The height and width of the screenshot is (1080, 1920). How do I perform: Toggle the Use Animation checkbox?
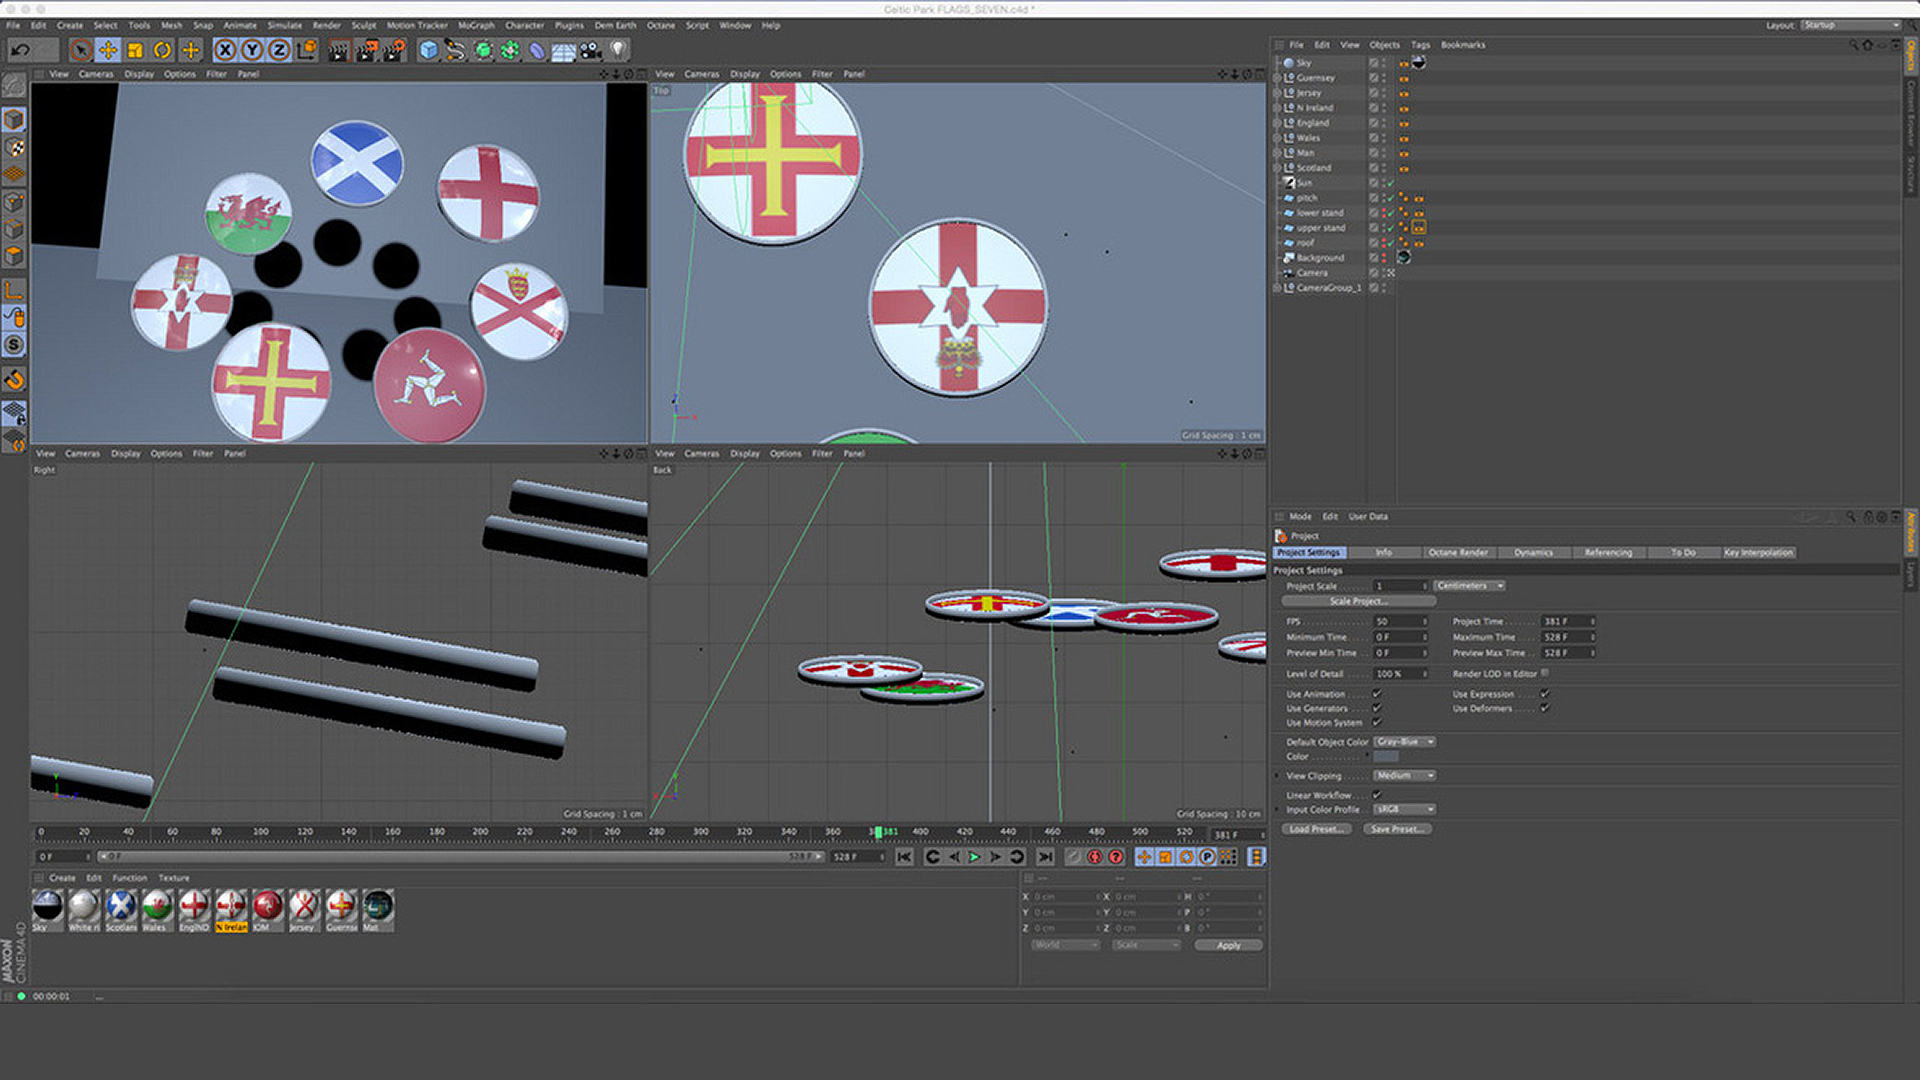[x=1377, y=694]
